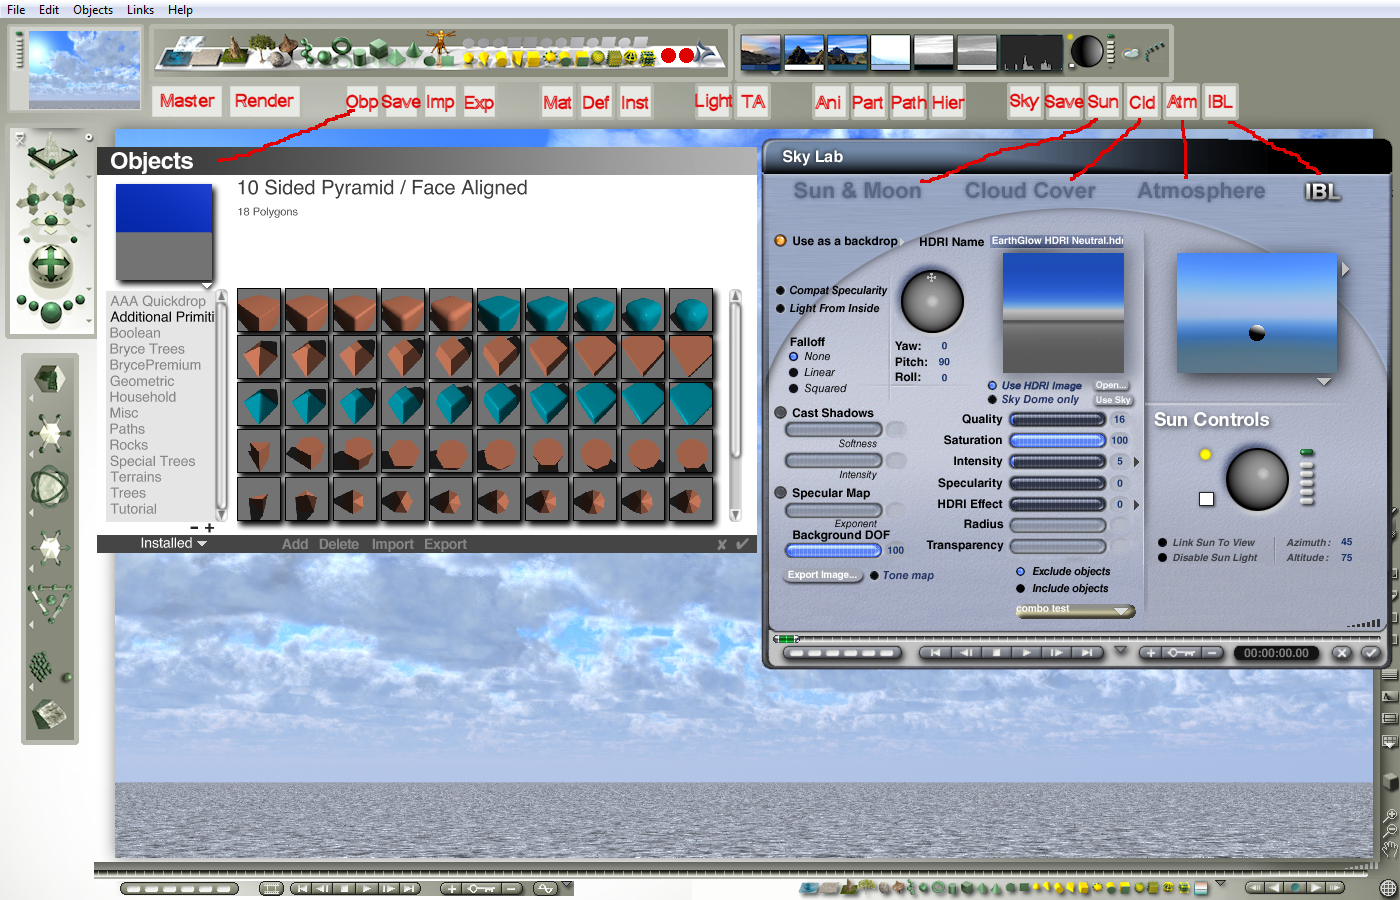Accept Objects library with the checkmark icon
The width and height of the screenshot is (1400, 900).
pyautogui.click(x=742, y=544)
